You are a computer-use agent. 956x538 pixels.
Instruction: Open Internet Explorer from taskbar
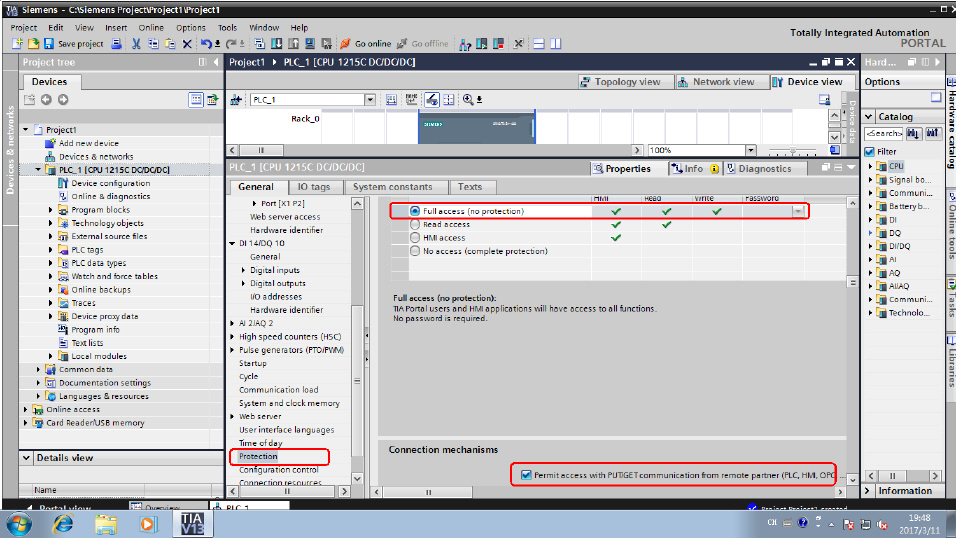click(63, 524)
